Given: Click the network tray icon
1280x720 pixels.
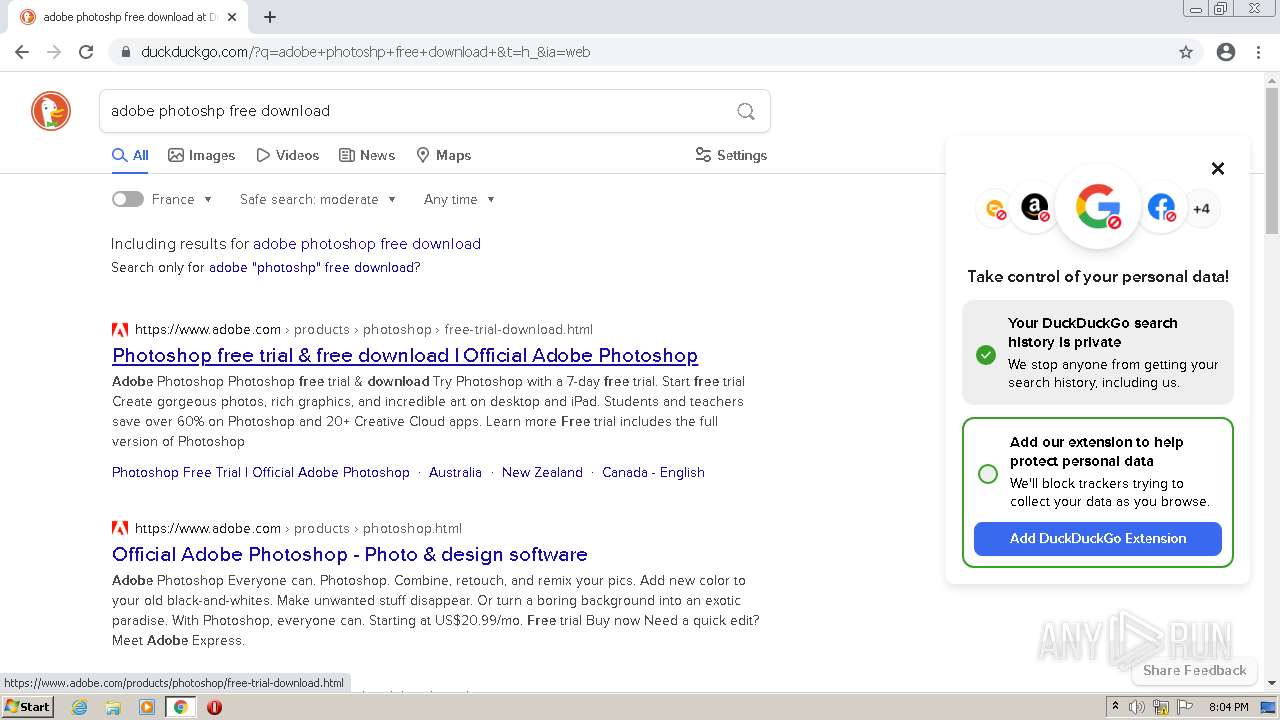Looking at the screenshot, I should coord(1161,707).
